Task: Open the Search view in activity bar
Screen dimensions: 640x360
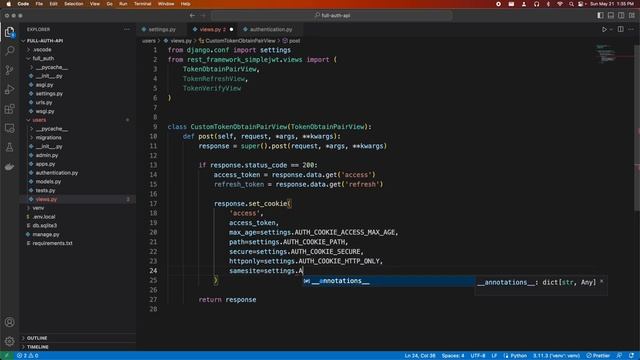Action: tap(9, 51)
